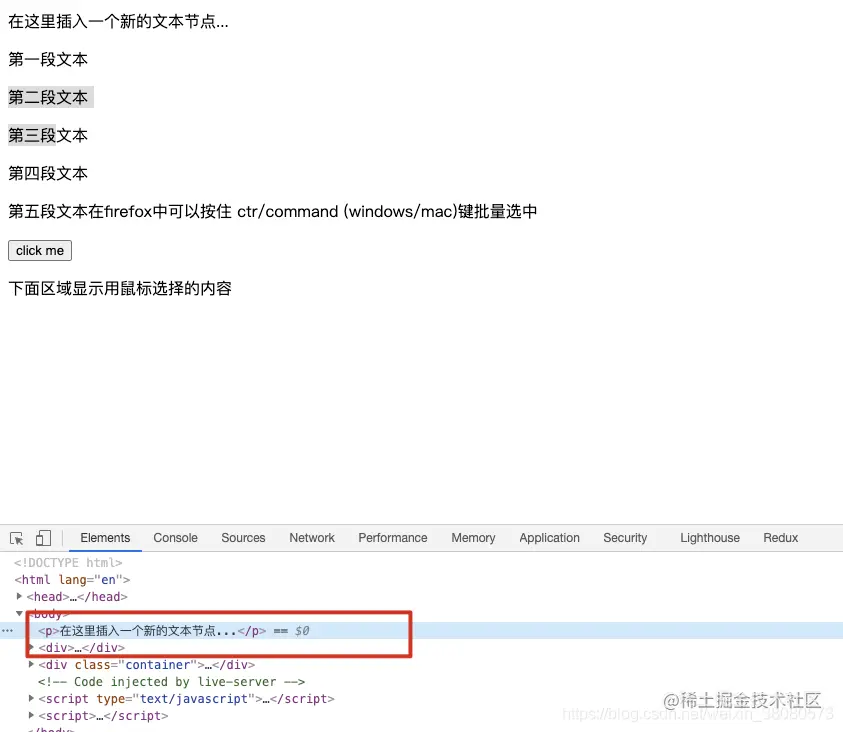The image size is (843, 732).
Task: Click the paragraph '第四段文本'
Action: (48, 174)
